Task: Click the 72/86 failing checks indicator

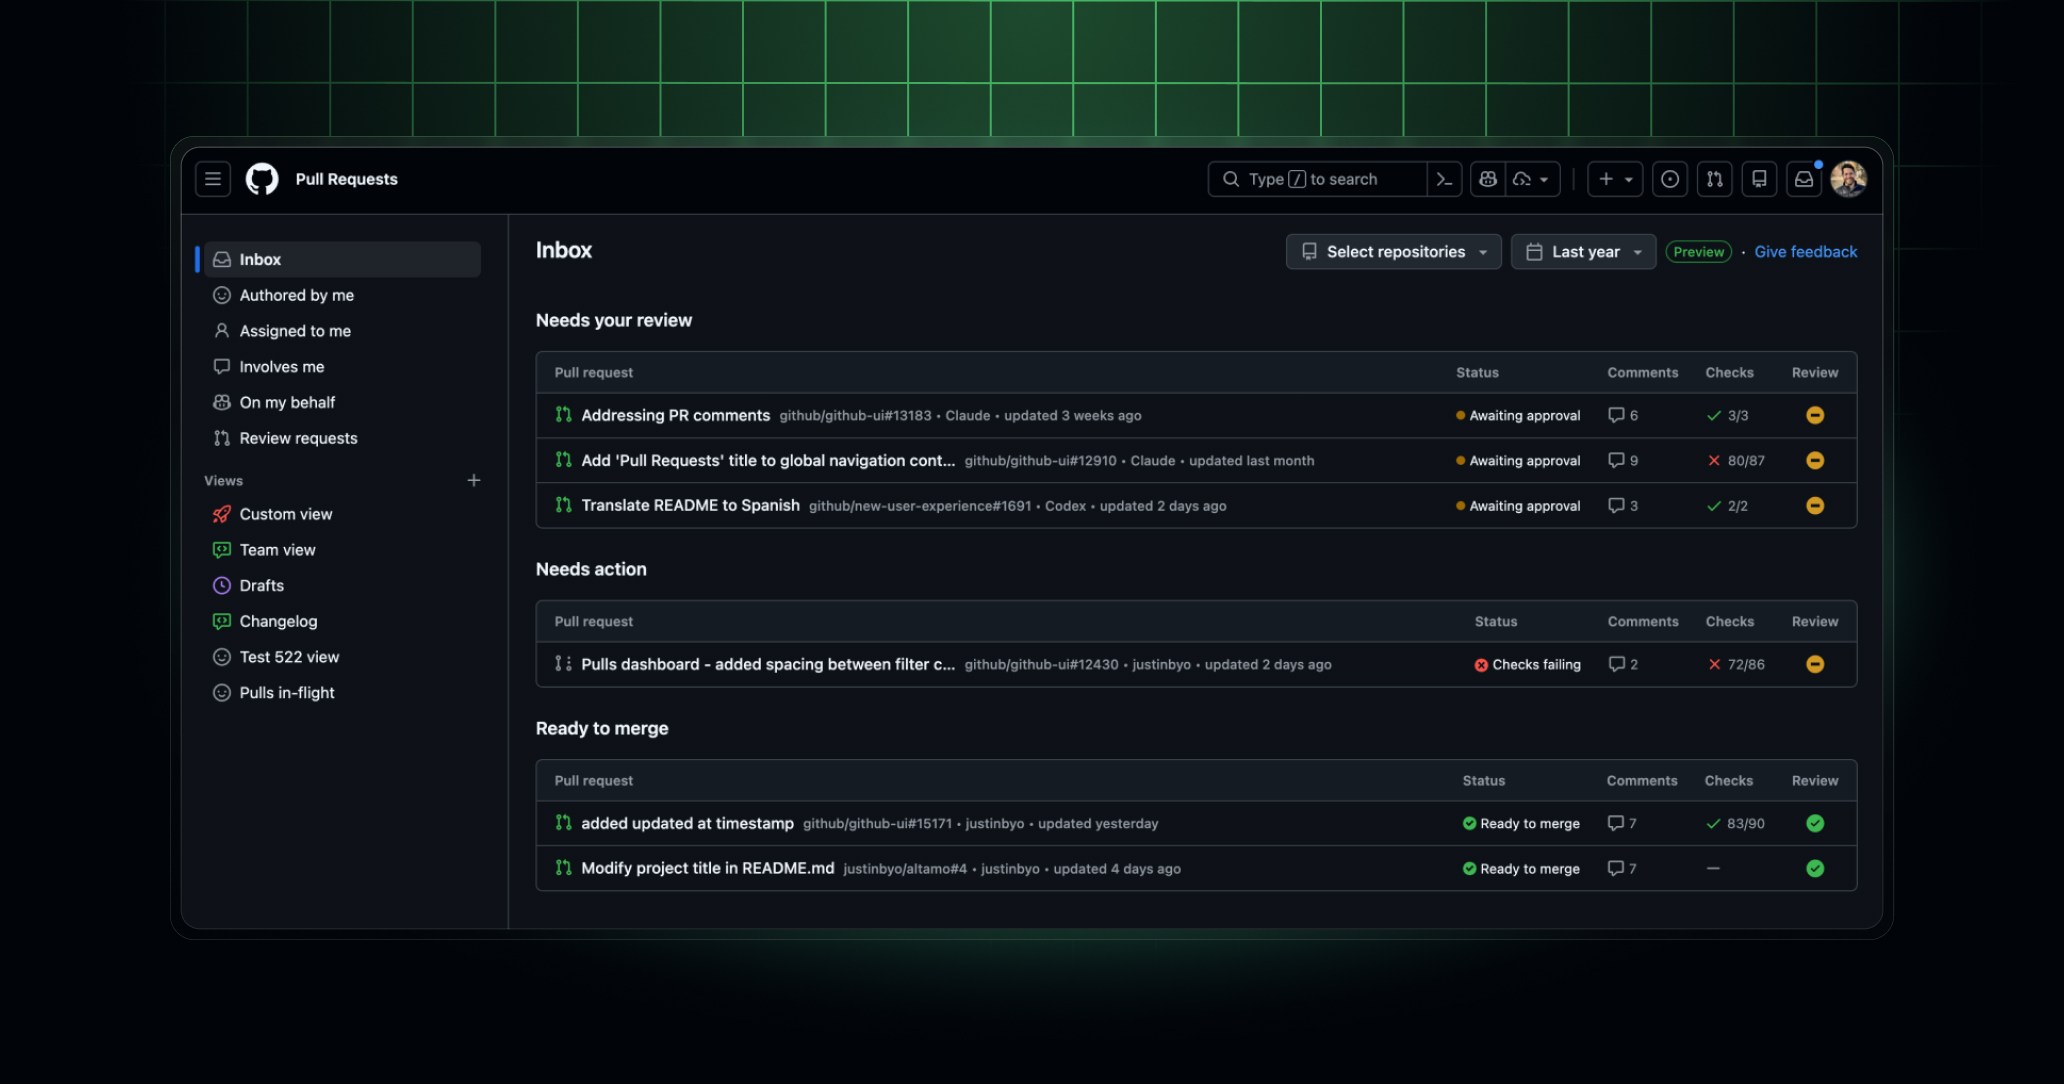Action: pos(1735,664)
